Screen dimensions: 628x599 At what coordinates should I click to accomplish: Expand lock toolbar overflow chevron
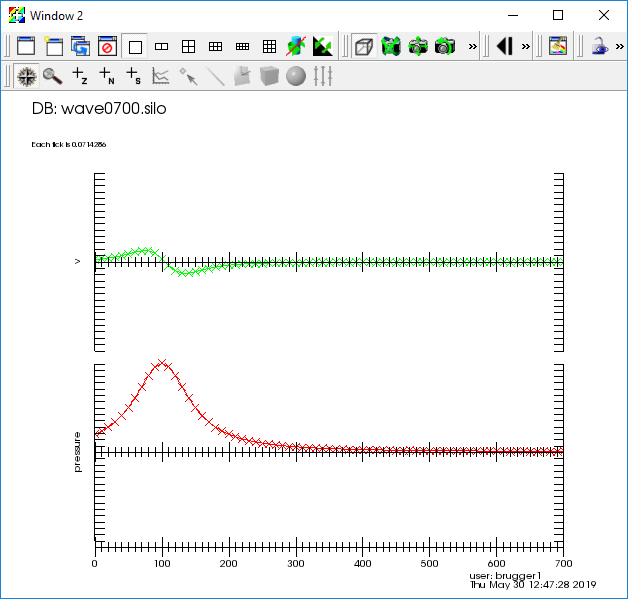[620, 46]
